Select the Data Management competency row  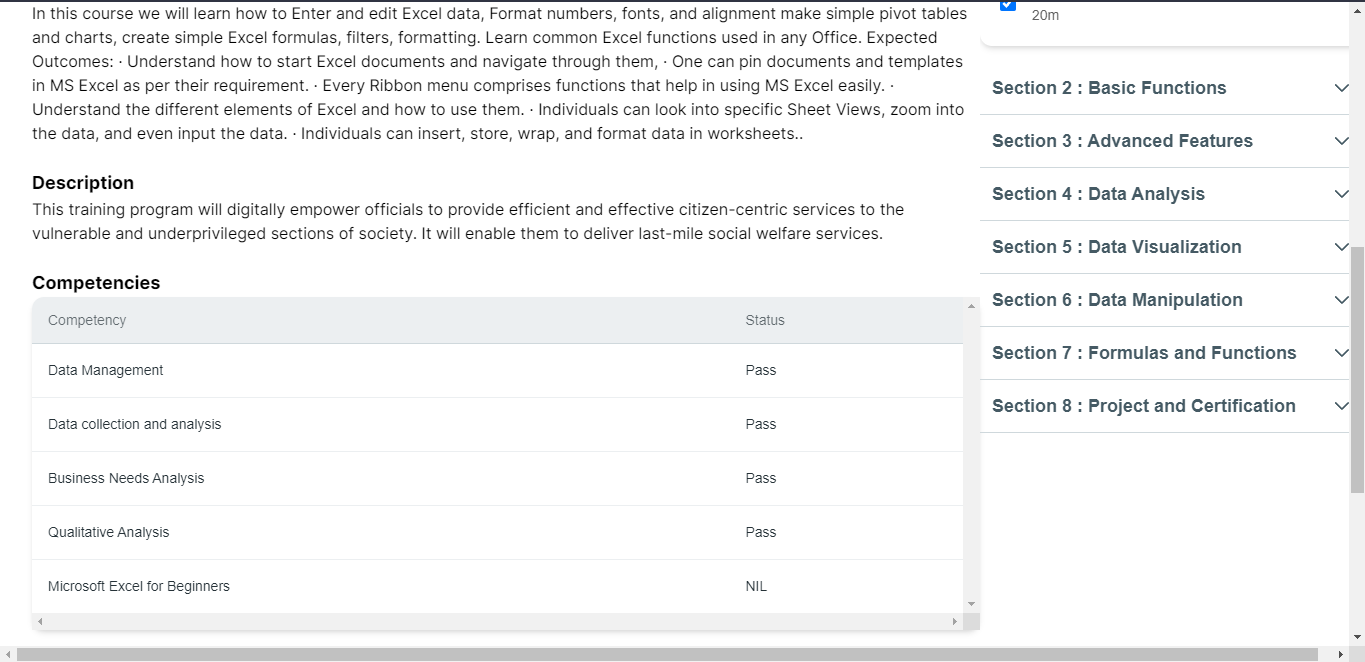click(105, 370)
